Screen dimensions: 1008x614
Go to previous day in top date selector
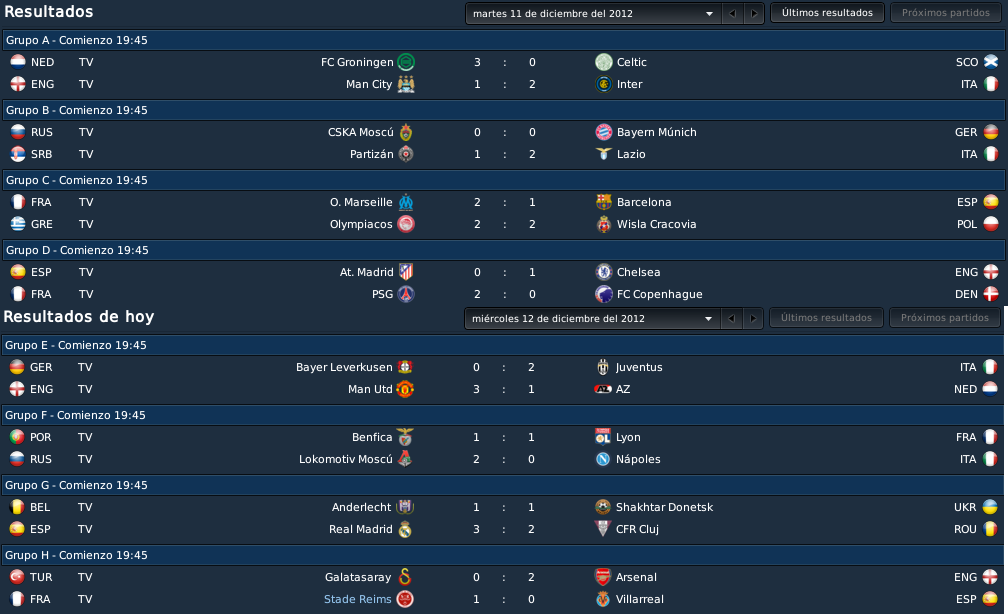click(732, 14)
